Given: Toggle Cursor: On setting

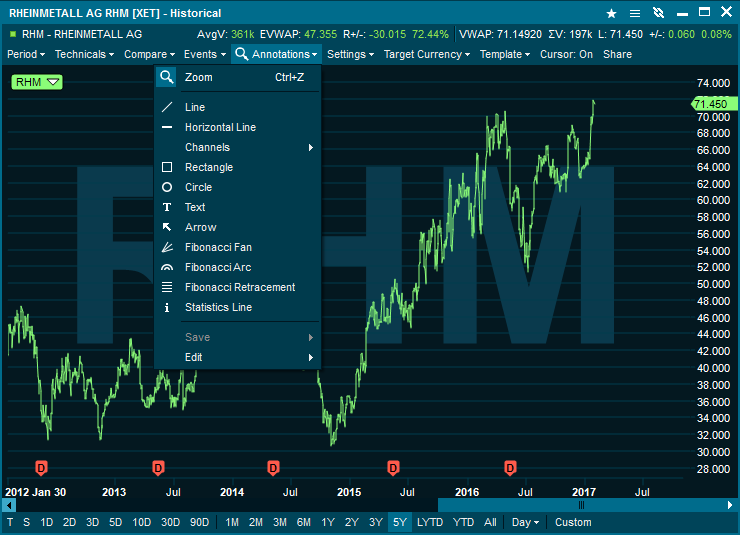Looking at the screenshot, I should click(x=566, y=54).
